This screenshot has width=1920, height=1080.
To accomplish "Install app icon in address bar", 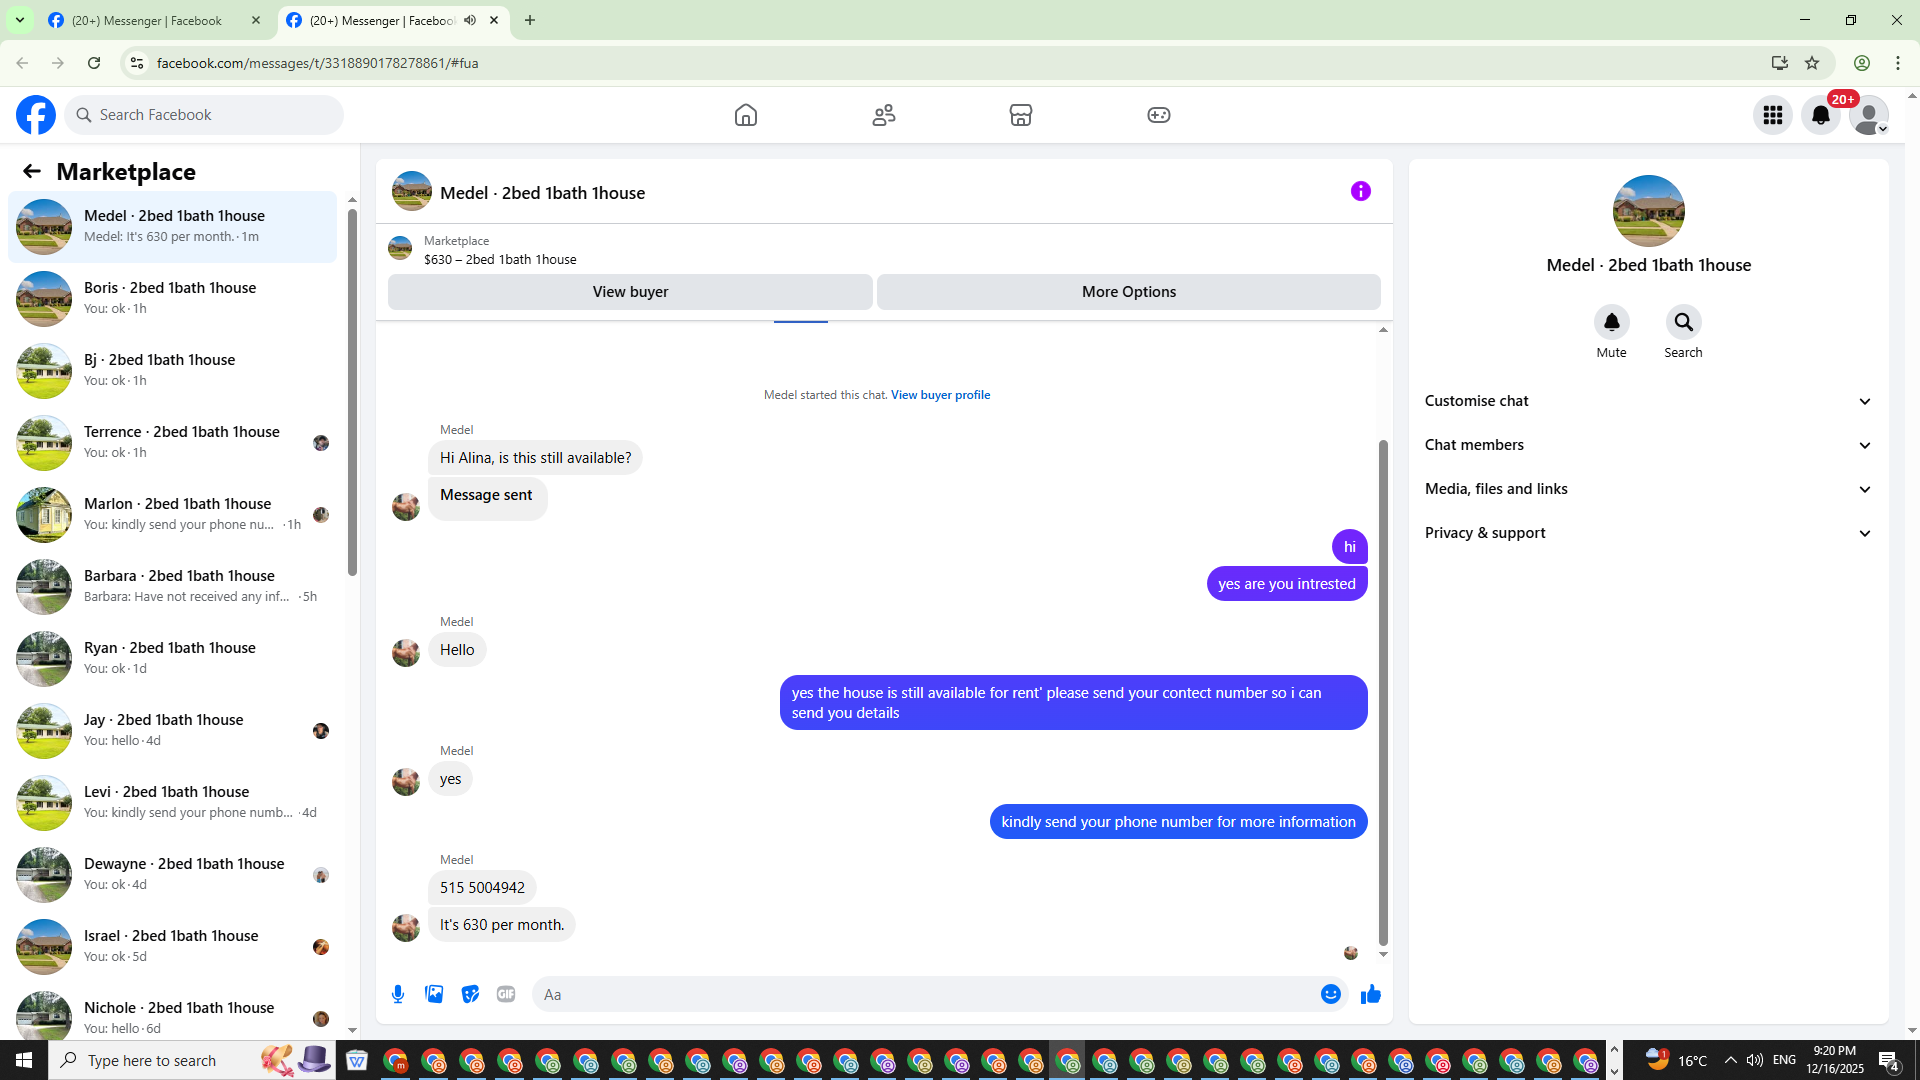I will [x=1780, y=63].
